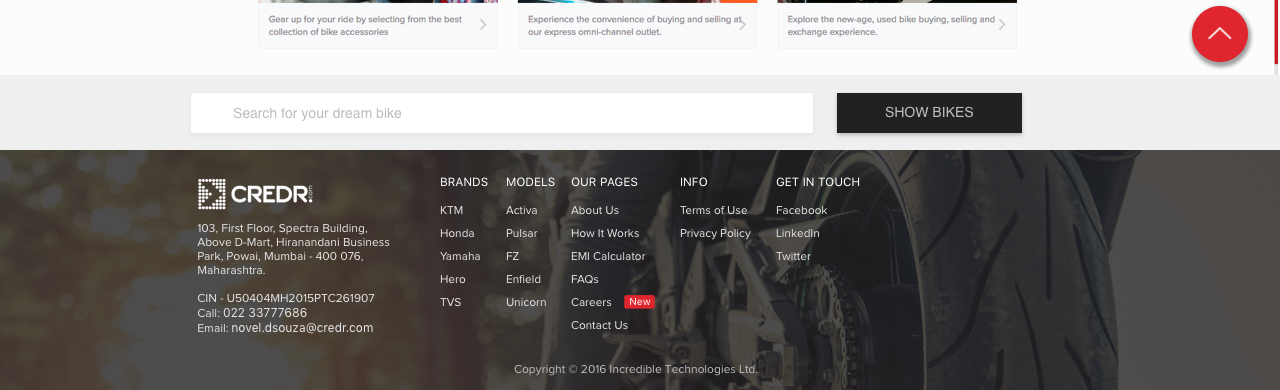Viewport: 1280px width, 390px height.
Task: Click the OUR PAGES column heading
Action: (x=604, y=182)
